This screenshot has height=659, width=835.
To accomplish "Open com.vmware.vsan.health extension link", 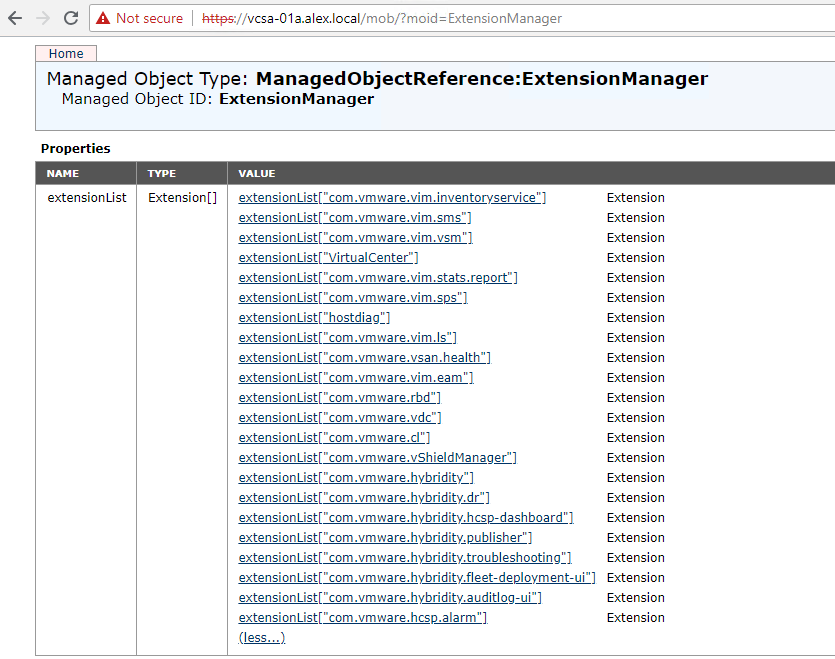I will (x=364, y=357).
